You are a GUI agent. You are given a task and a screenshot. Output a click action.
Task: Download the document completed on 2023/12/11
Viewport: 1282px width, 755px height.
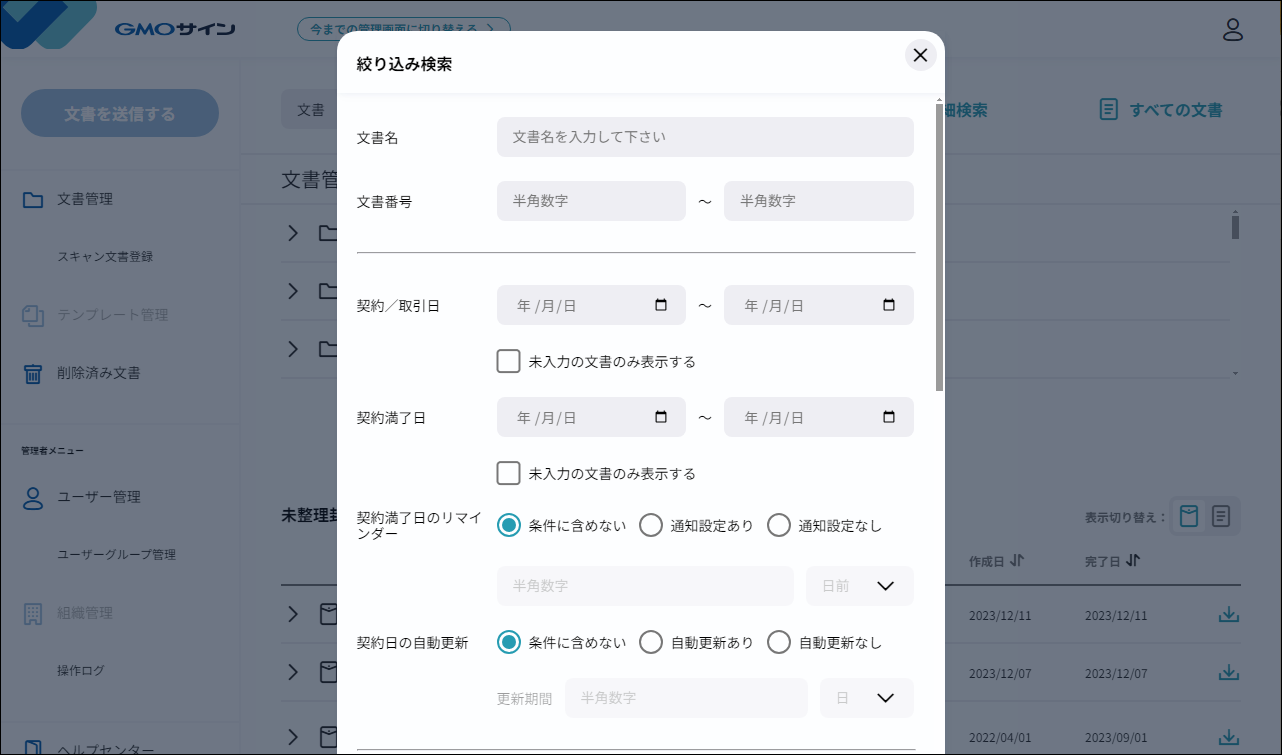click(x=1228, y=614)
